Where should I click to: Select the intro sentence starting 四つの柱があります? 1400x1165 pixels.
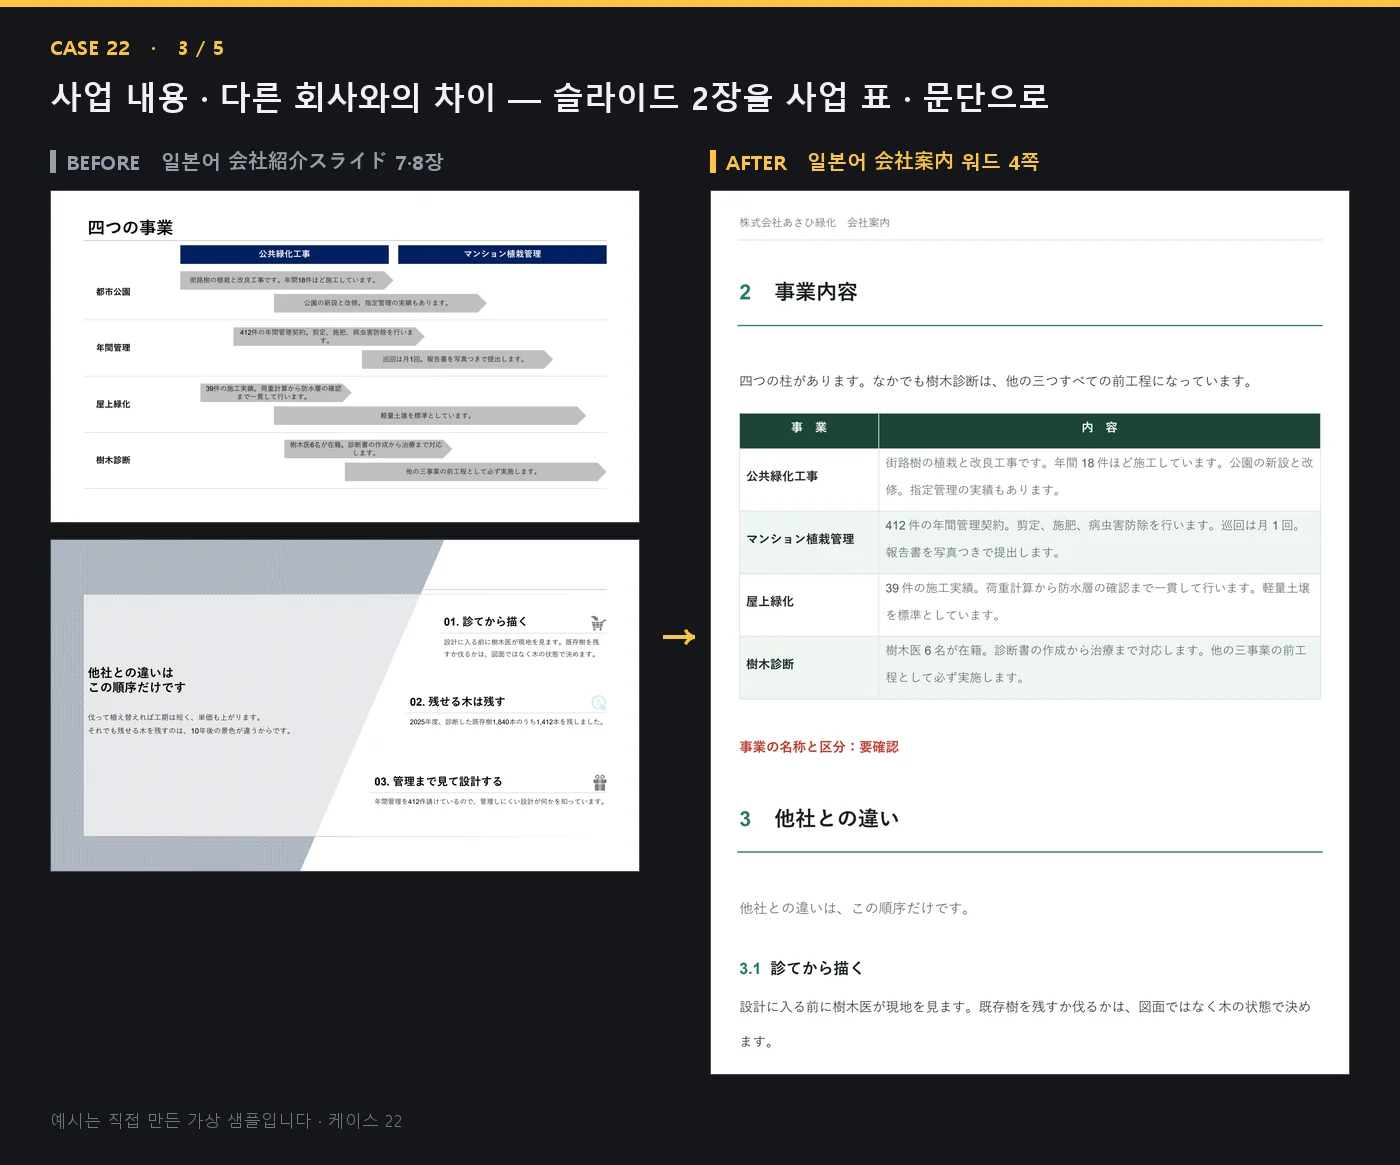point(995,381)
